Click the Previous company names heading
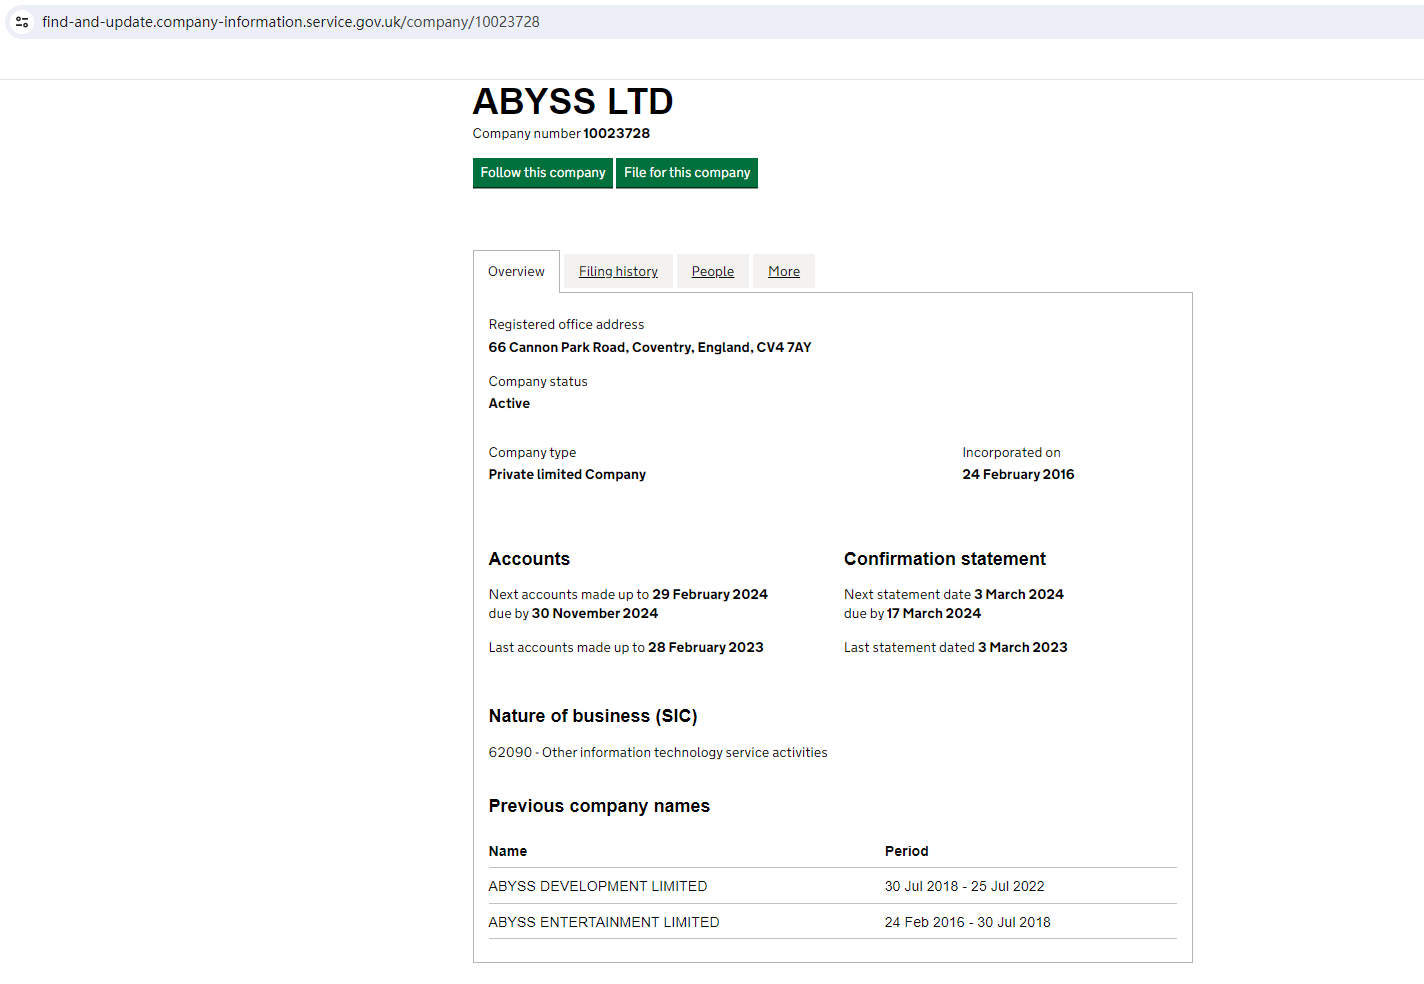 [598, 806]
